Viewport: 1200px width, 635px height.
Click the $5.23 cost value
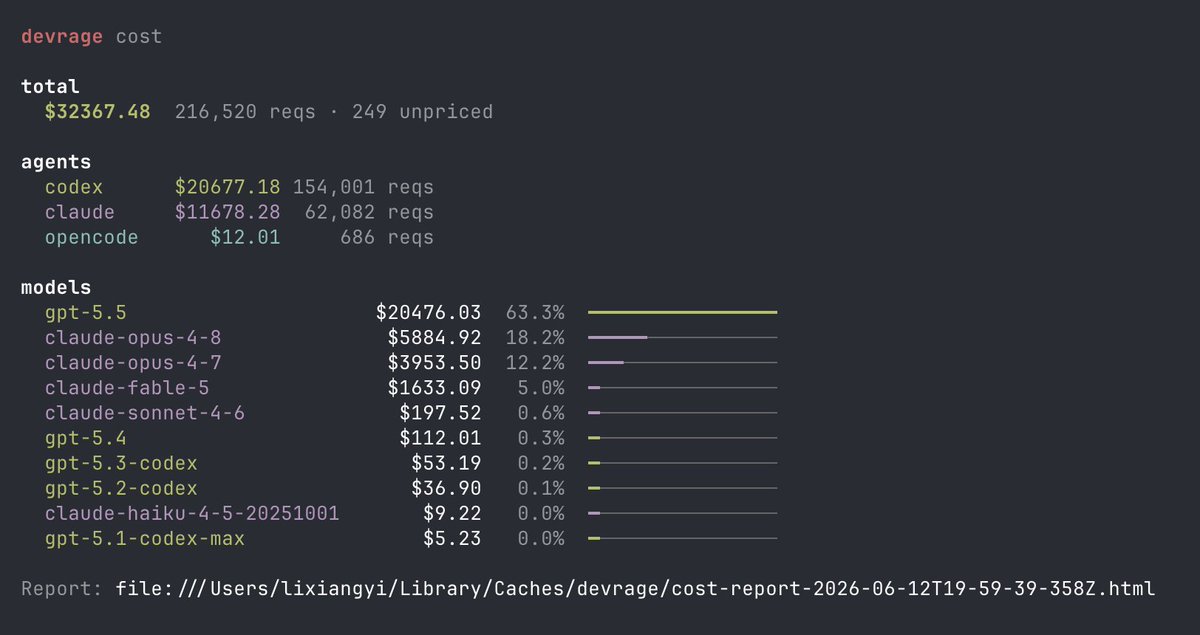(452, 538)
